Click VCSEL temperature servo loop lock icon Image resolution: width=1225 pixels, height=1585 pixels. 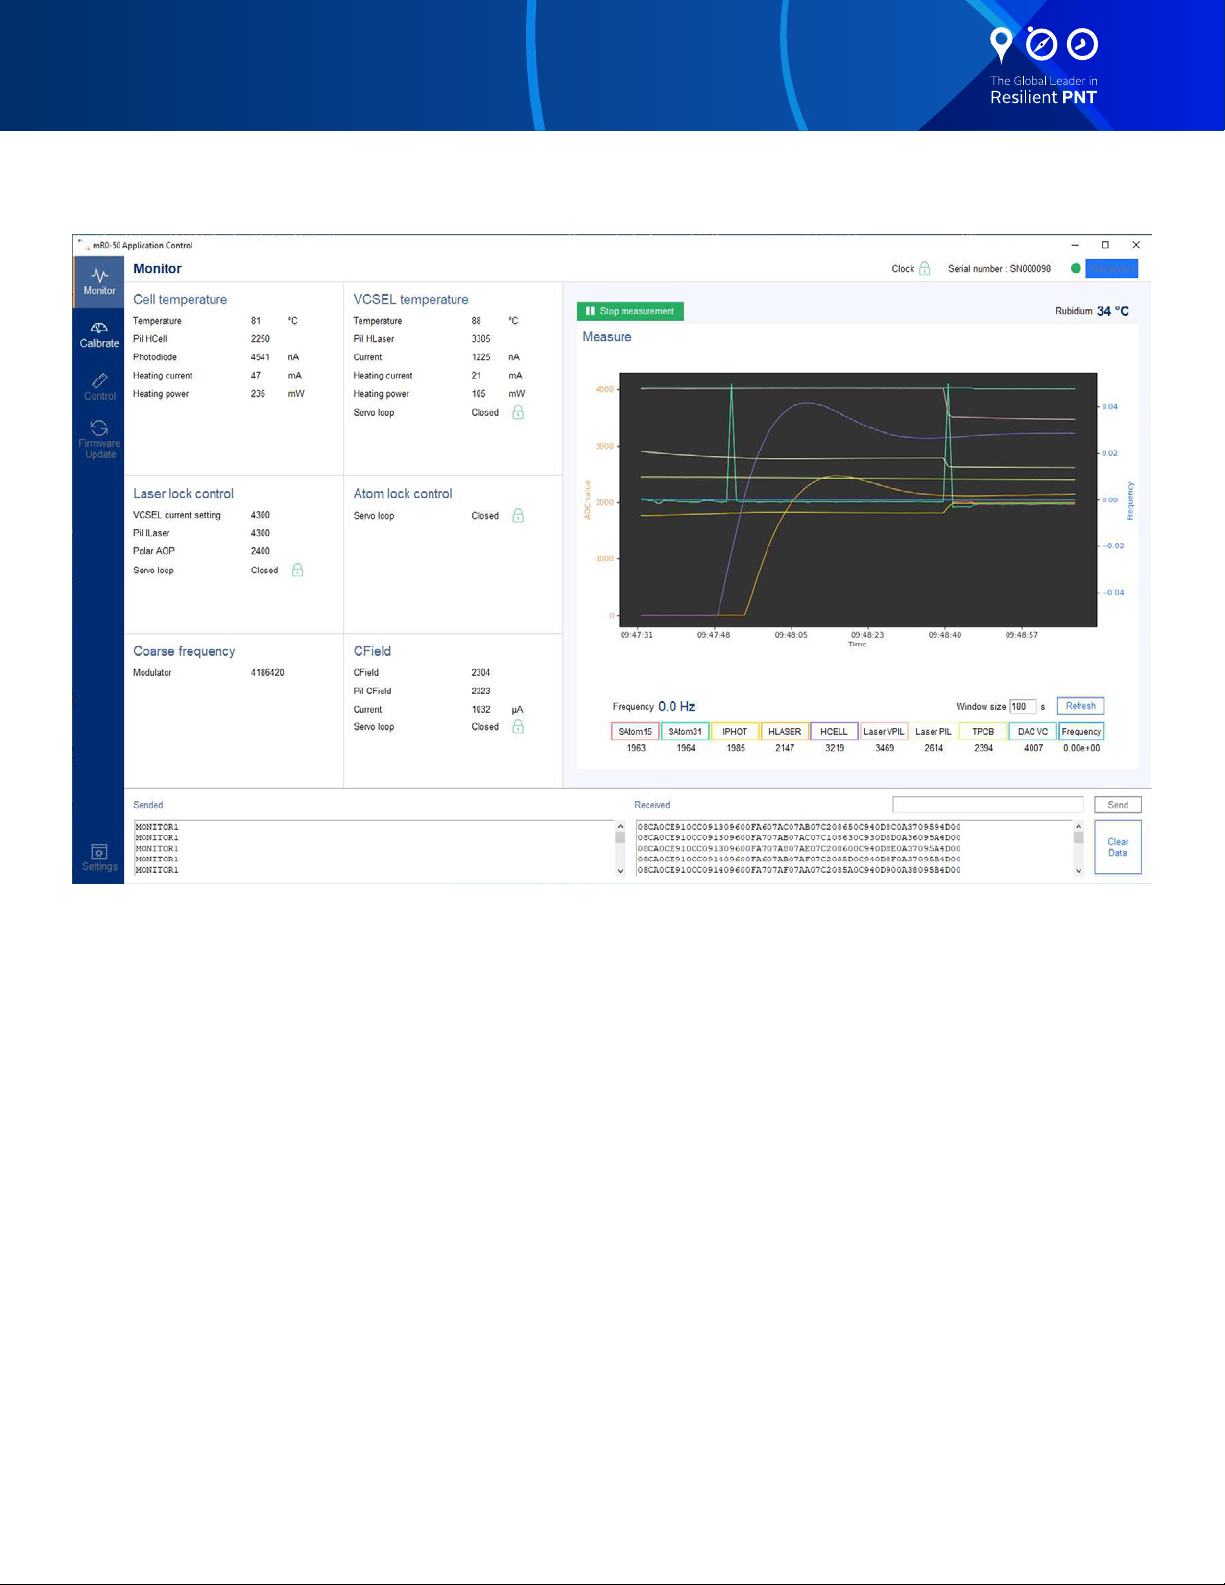[x=518, y=412]
